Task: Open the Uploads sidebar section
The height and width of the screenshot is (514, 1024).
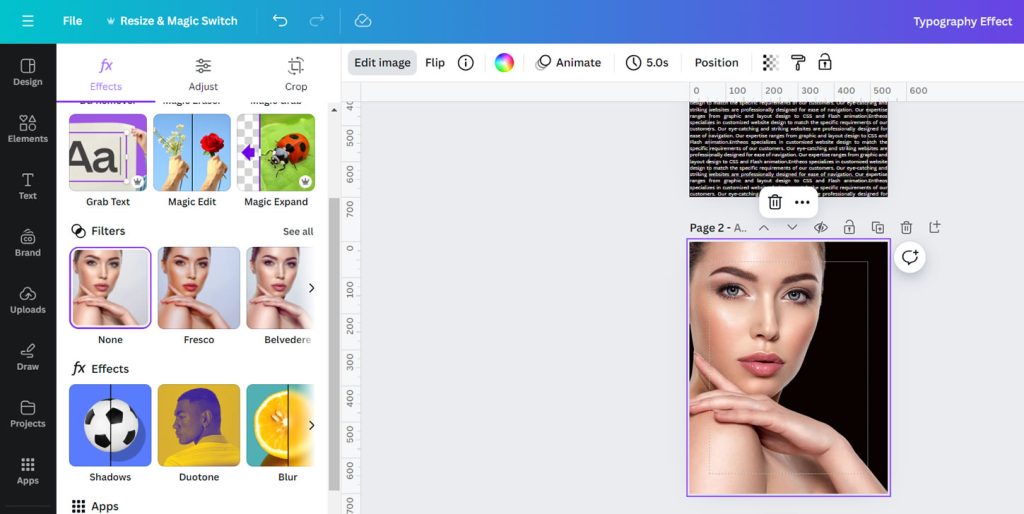Action: 28,300
